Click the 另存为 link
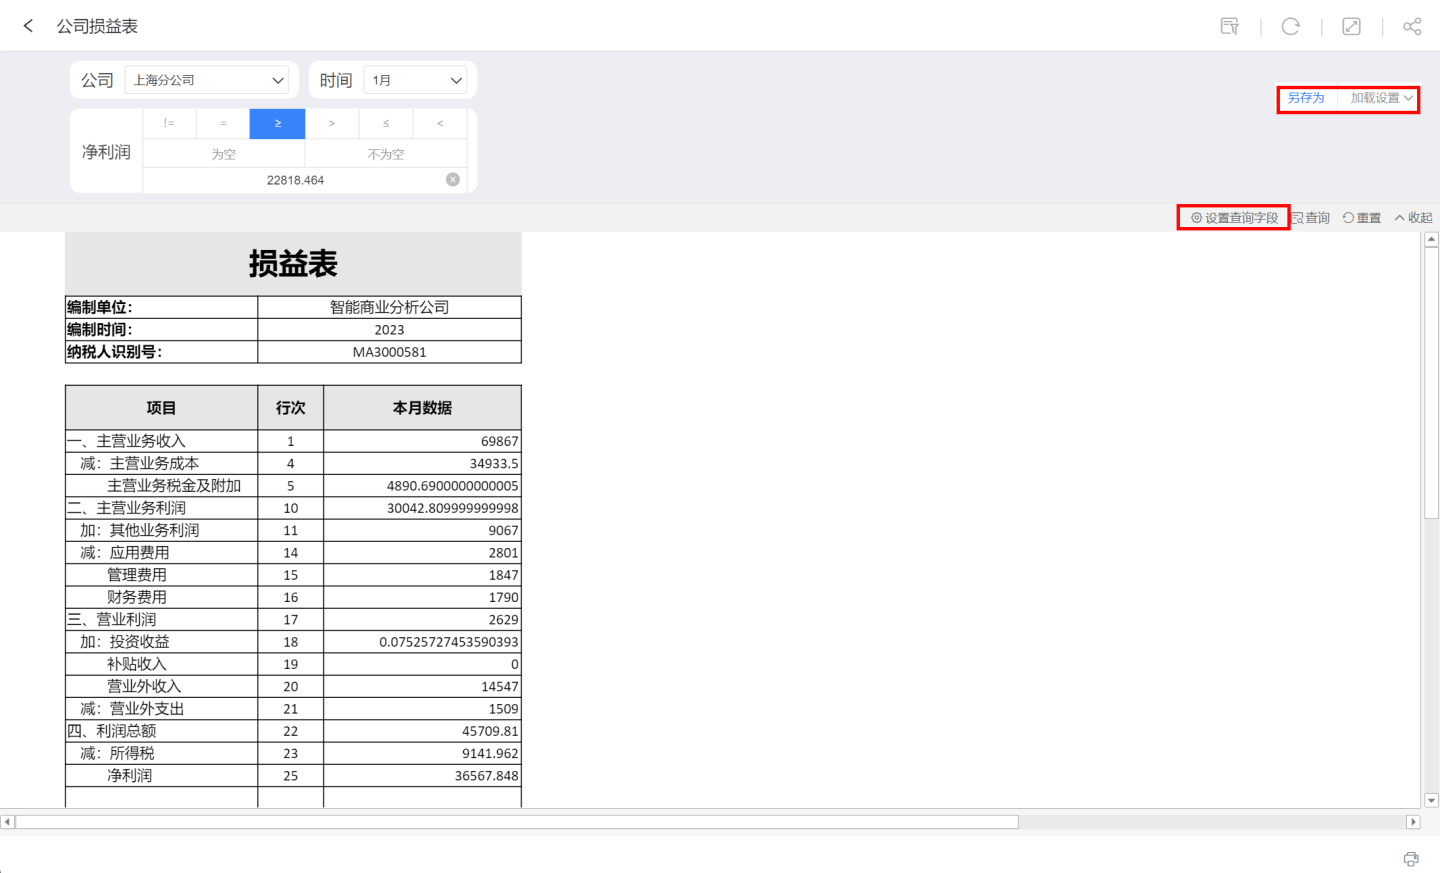 pyautogui.click(x=1305, y=98)
